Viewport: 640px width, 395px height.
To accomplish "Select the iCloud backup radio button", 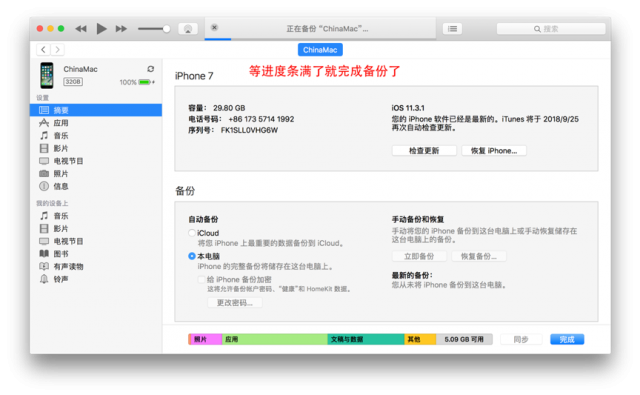I will (191, 233).
